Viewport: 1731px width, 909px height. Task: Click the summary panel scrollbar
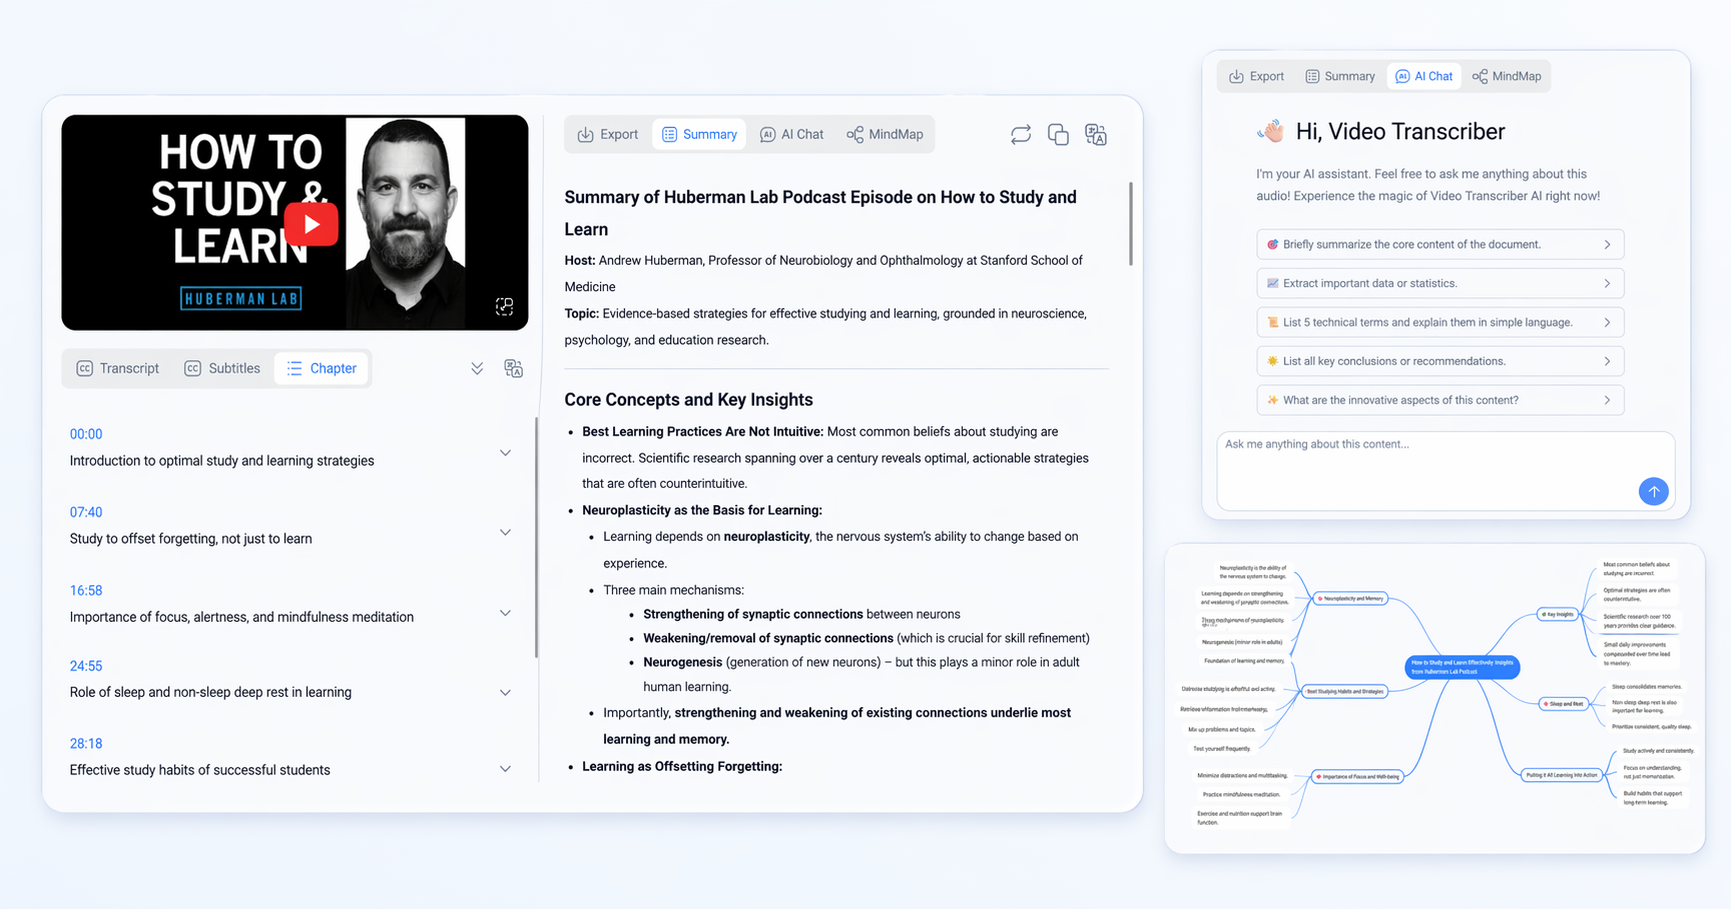pos(1130,223)
